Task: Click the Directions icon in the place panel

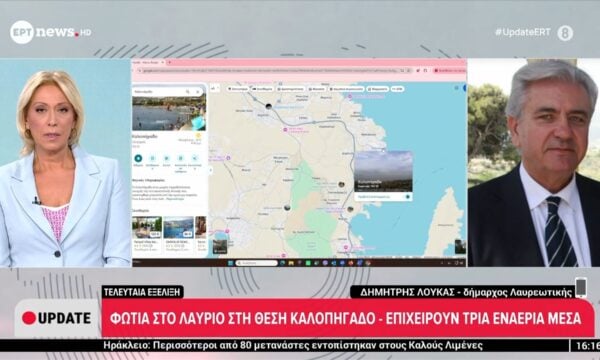Action: 138,158
